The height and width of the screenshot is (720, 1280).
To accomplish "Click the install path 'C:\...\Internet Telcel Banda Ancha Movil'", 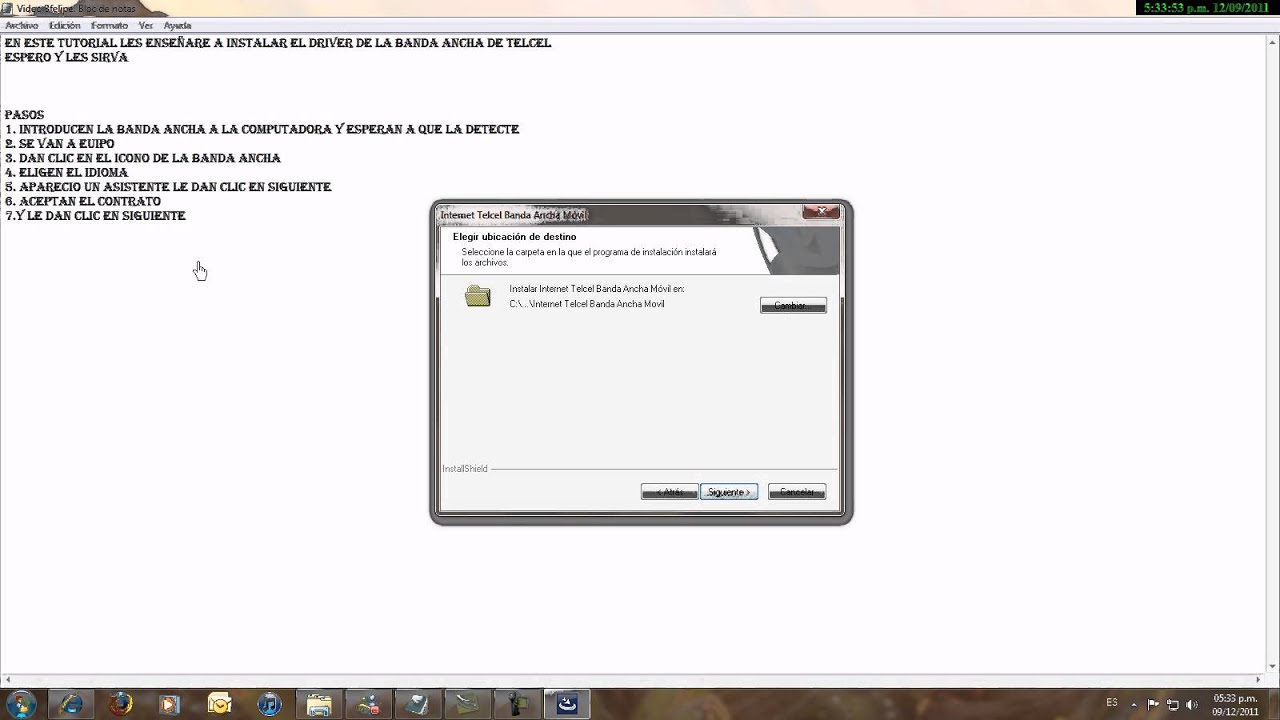I will pos(587,304).
